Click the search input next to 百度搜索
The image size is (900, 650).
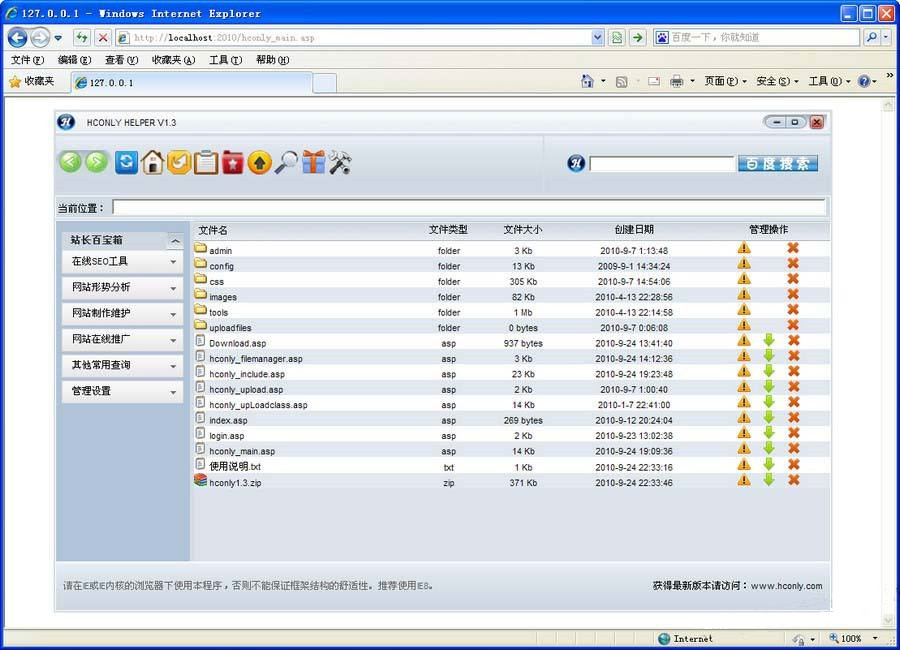tap(660, 163)
